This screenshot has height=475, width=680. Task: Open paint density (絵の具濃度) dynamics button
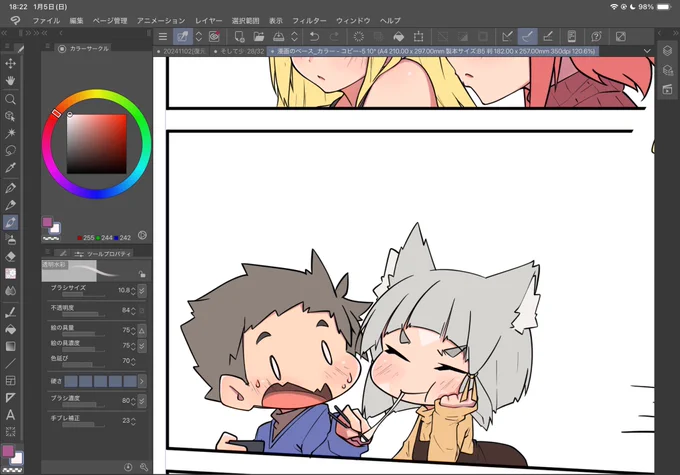pos(142,346)
